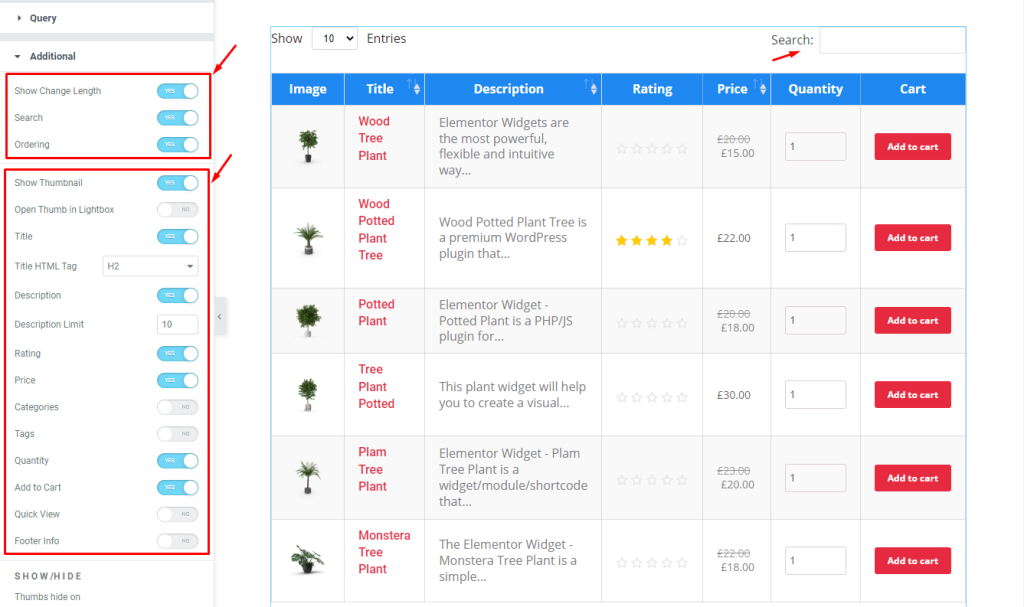
Task: Open the Wood Tree Plant title link
Action: click(x=374, y=139)
